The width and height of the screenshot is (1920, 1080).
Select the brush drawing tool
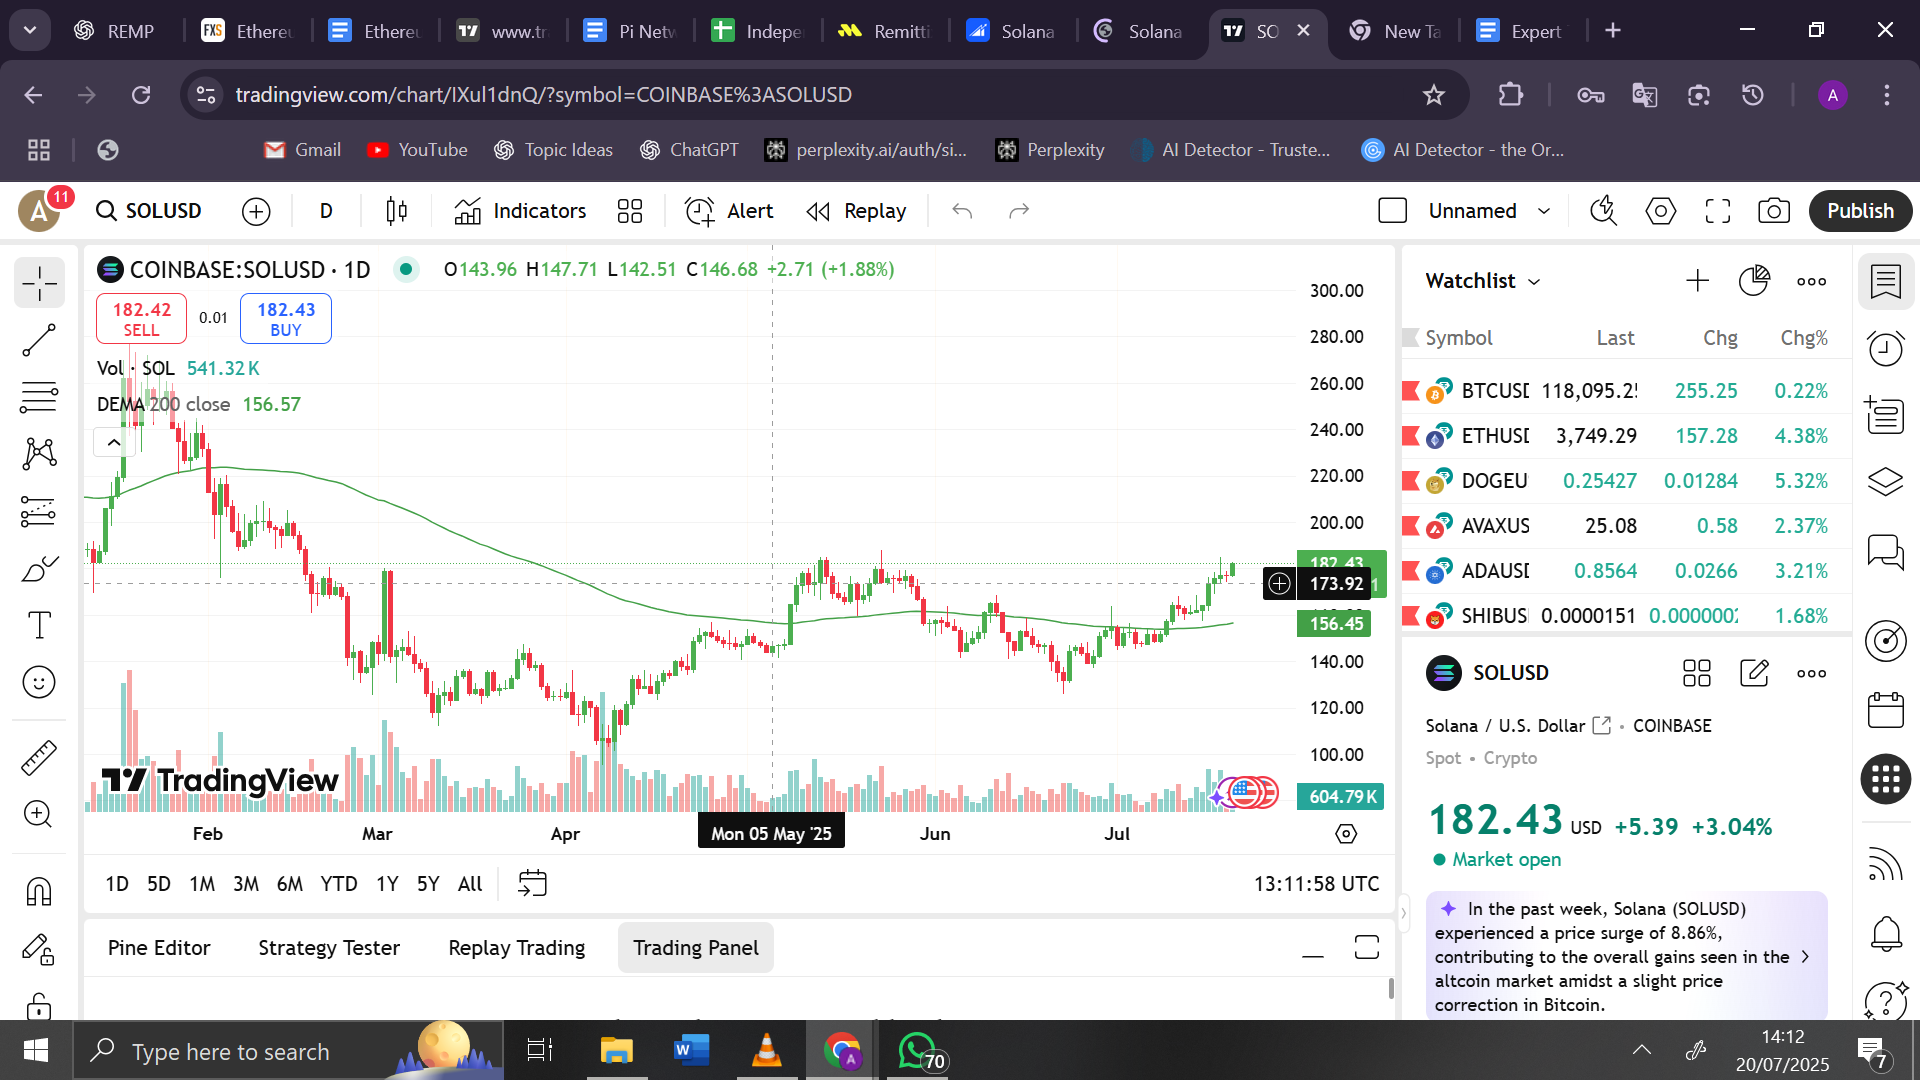coord(39,569)
